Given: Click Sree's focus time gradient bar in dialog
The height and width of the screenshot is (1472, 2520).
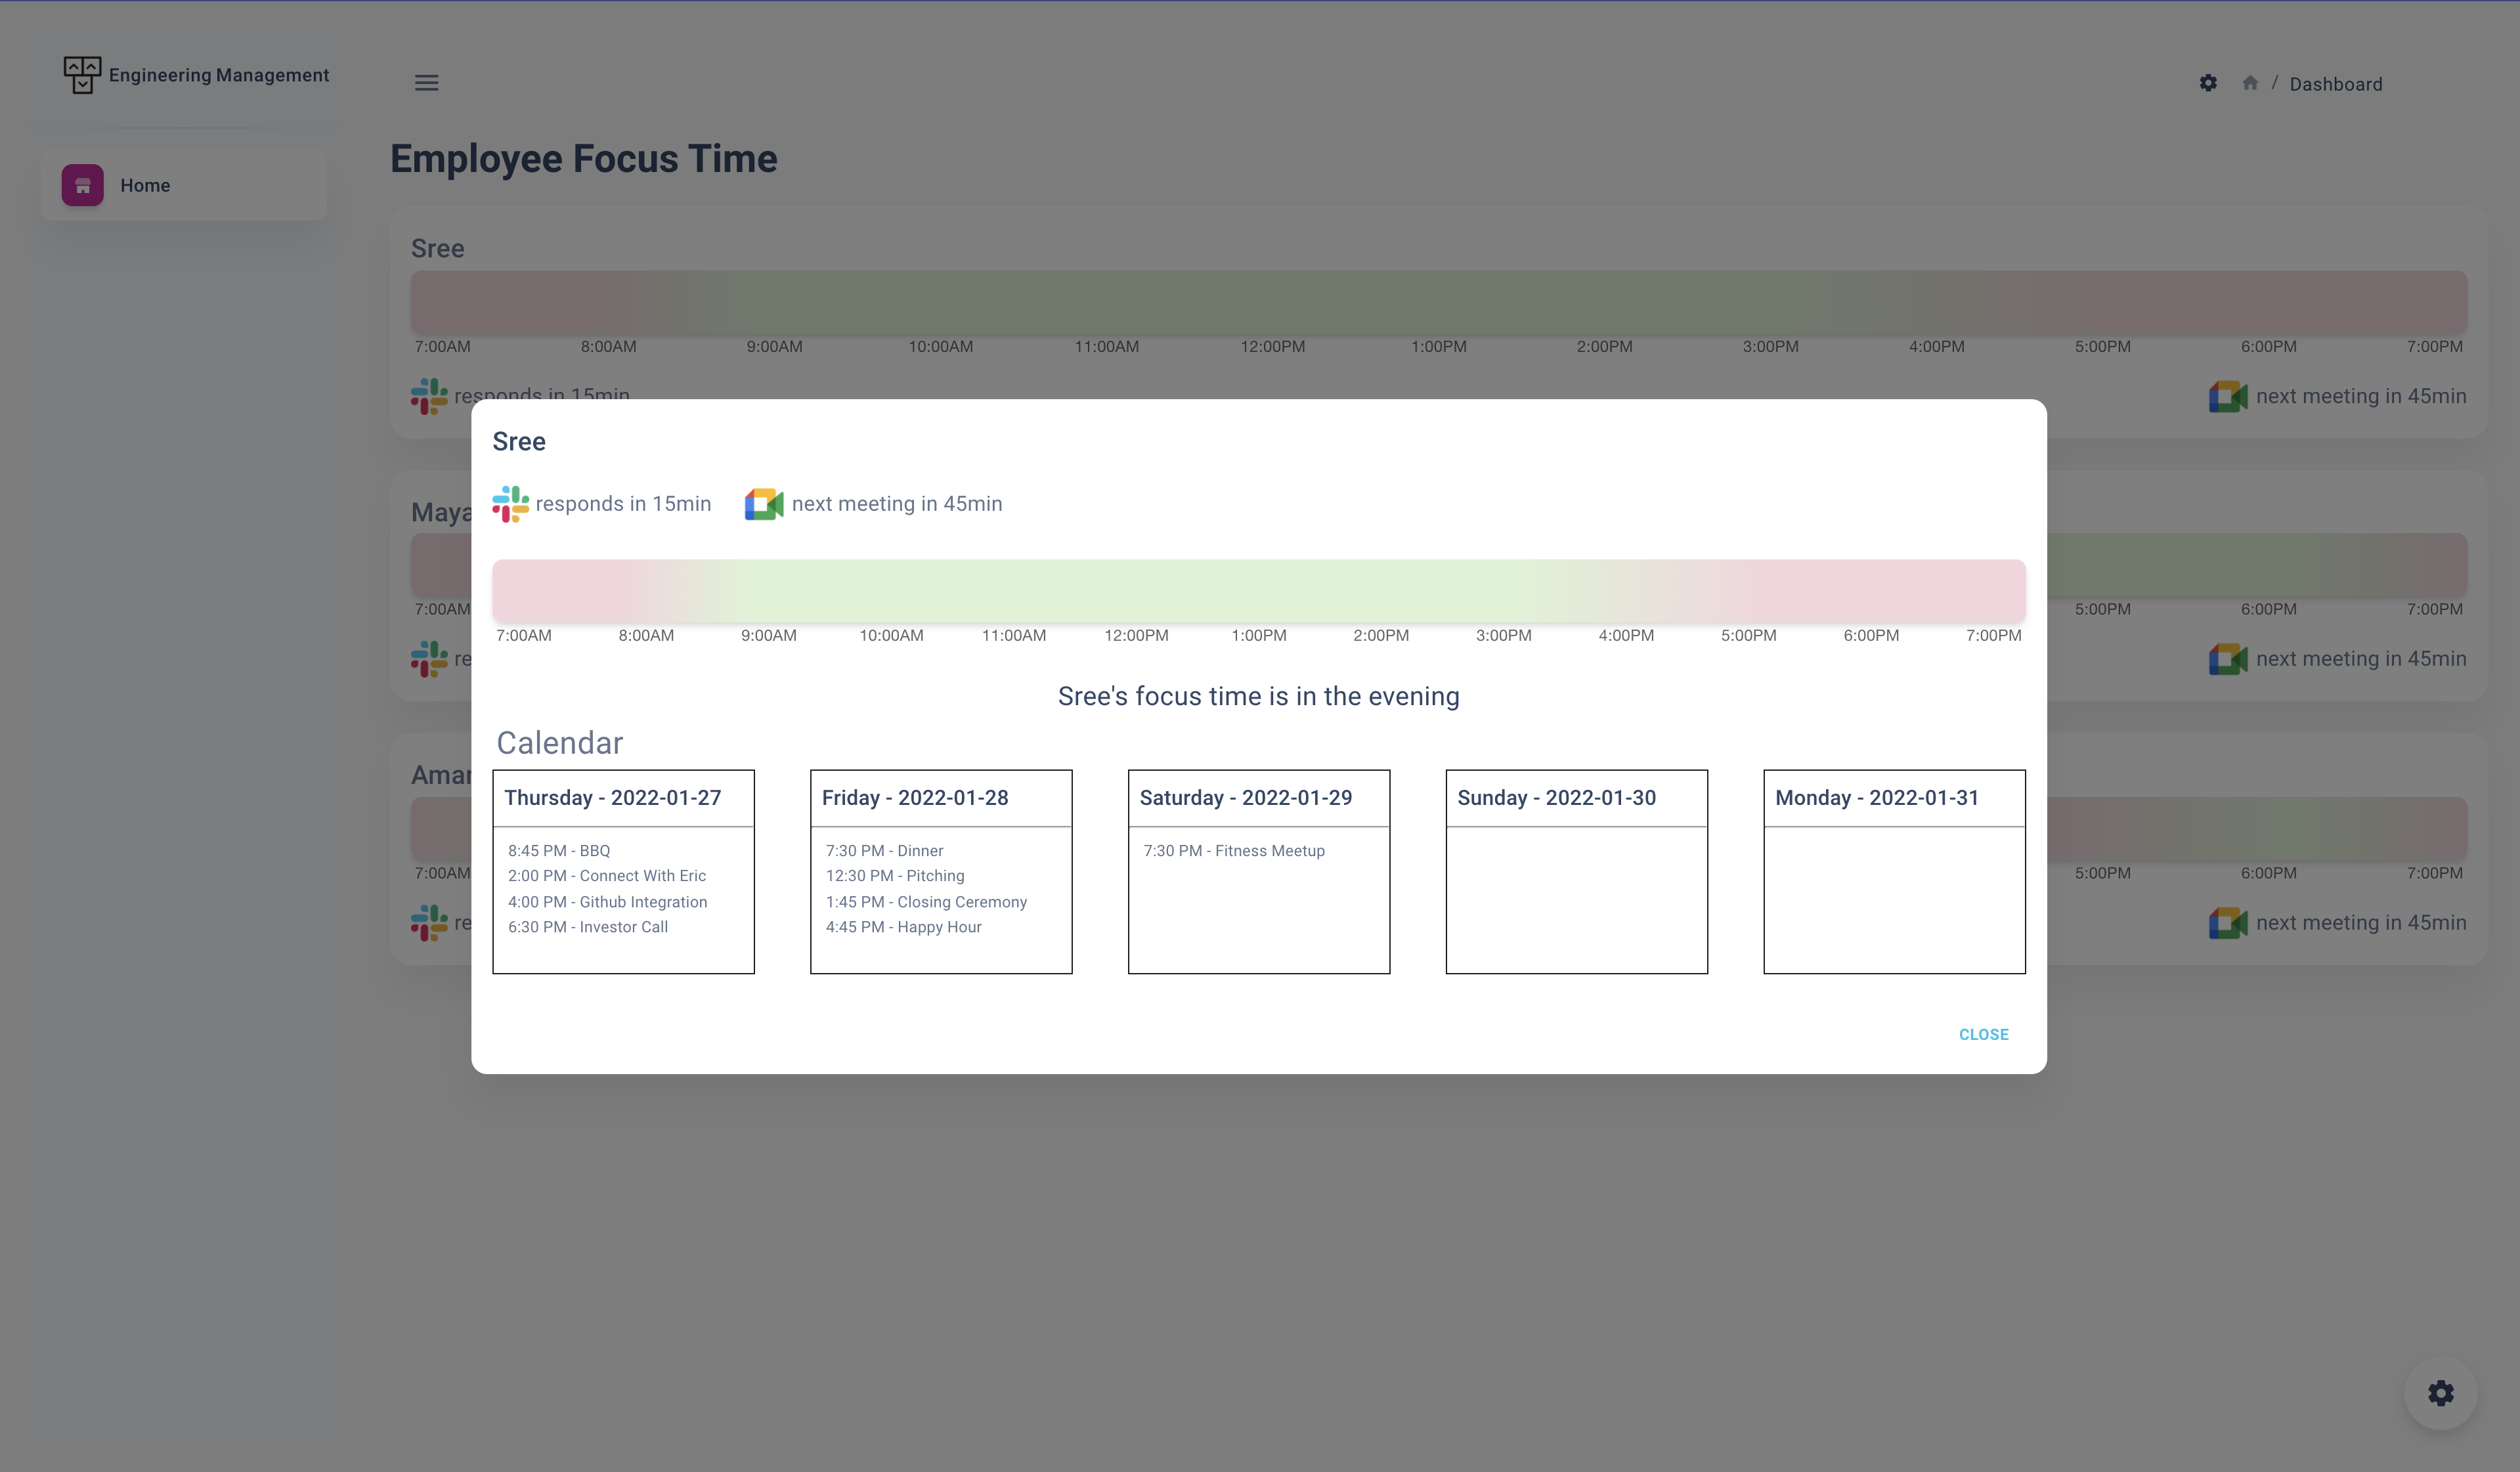Looking at the screenshot, I should pyautogui.click(x=1258, y=590).
